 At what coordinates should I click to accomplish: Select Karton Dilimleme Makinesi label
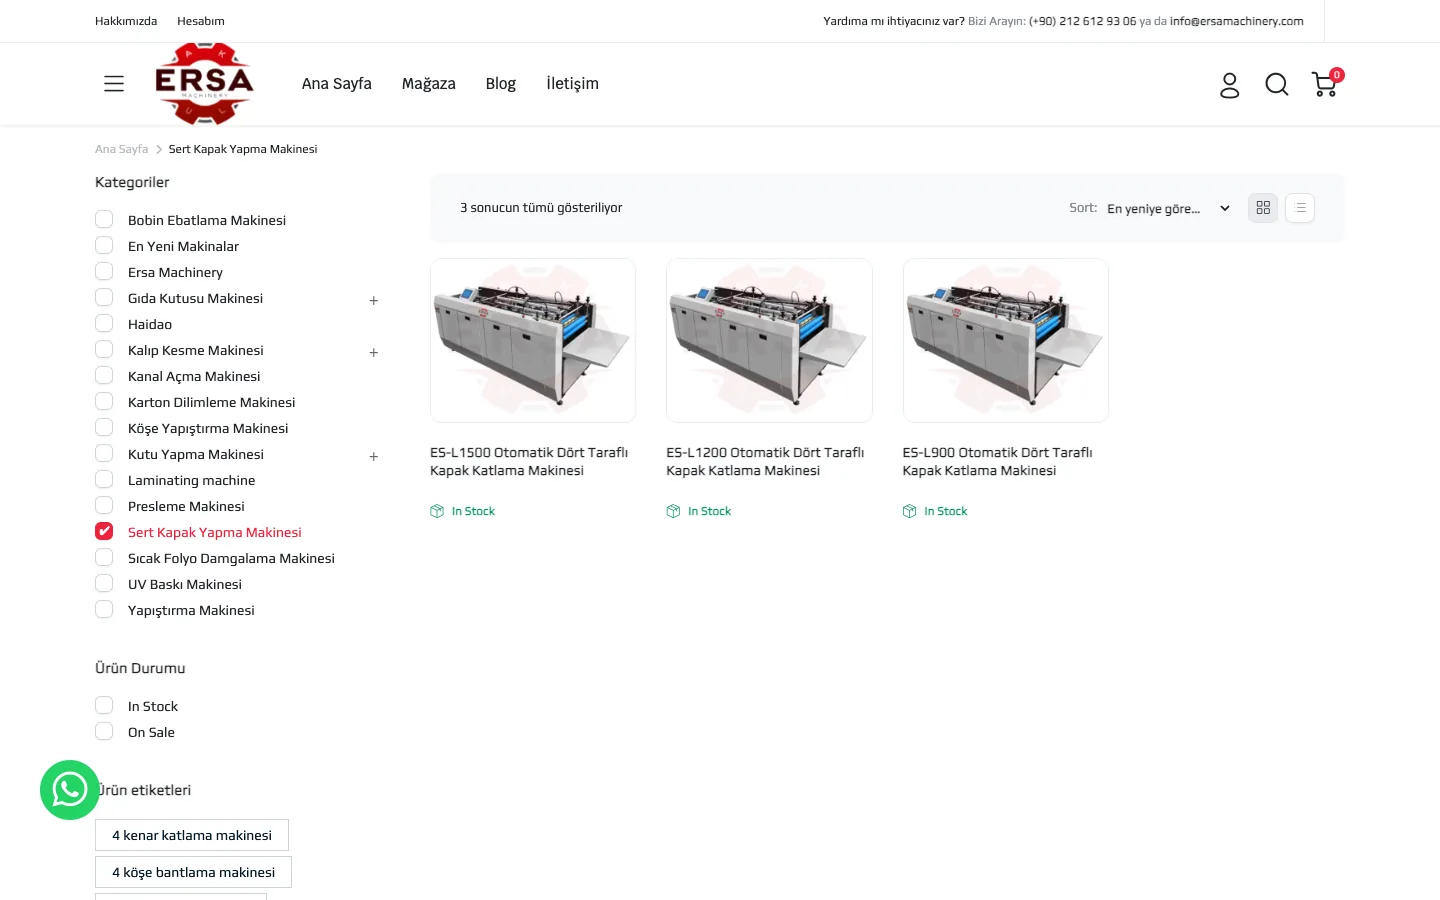coord(212,402)
